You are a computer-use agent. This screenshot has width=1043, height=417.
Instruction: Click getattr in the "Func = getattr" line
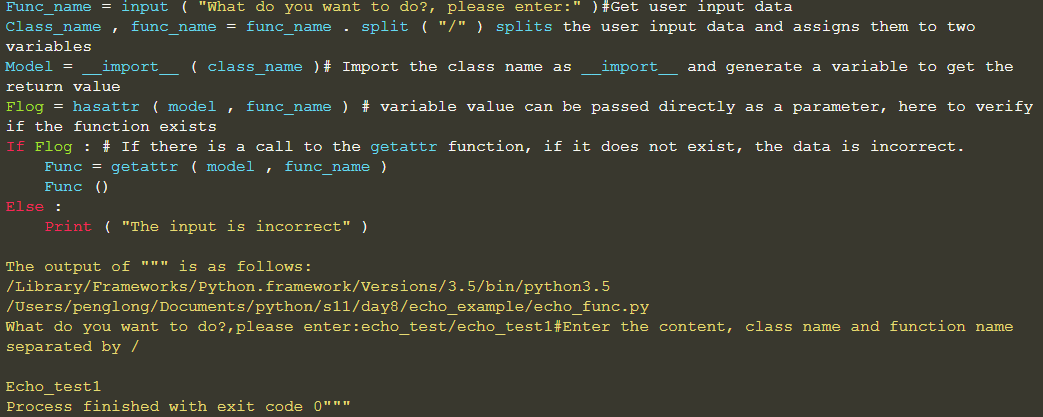[x=144, y=167]
